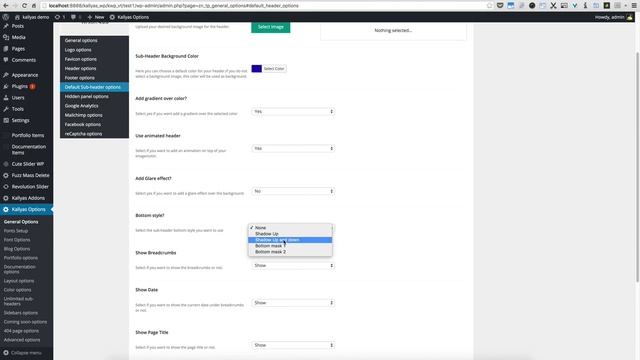Click the page vertical scrollbar
The image size is (640, 360).
click(x=637, y=167)
